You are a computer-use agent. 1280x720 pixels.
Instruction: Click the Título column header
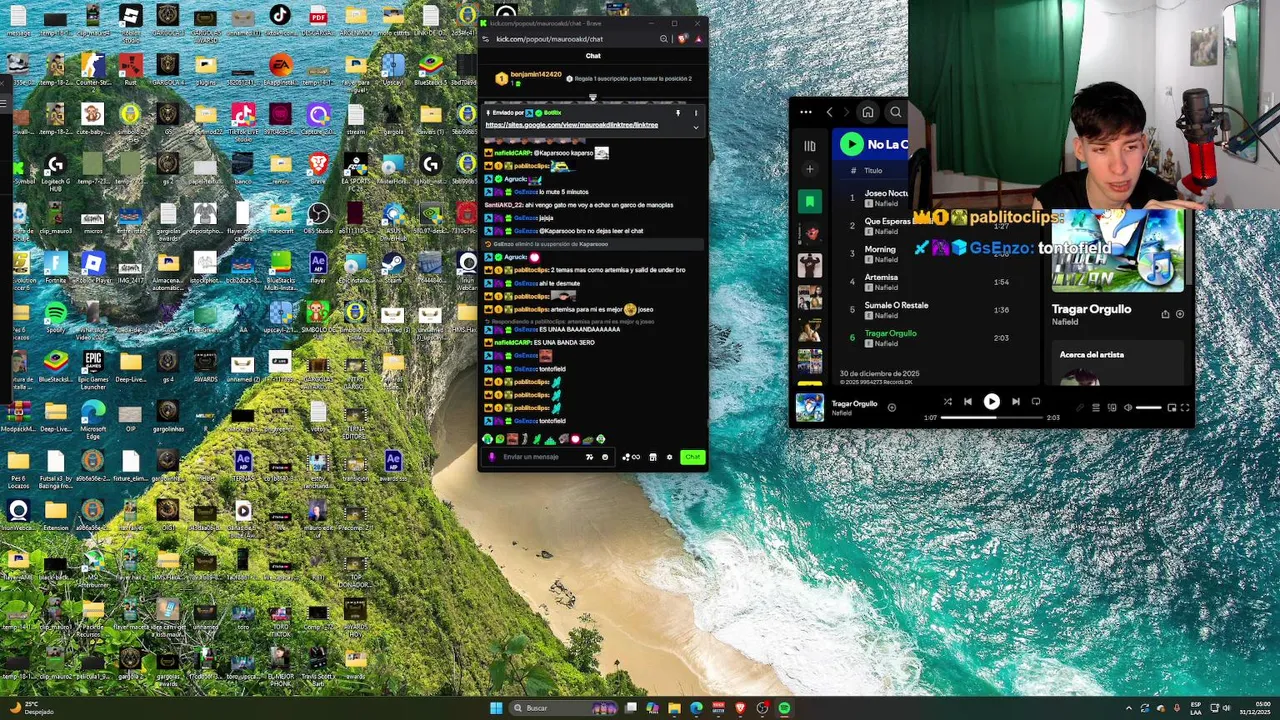(x=874, y=171)
